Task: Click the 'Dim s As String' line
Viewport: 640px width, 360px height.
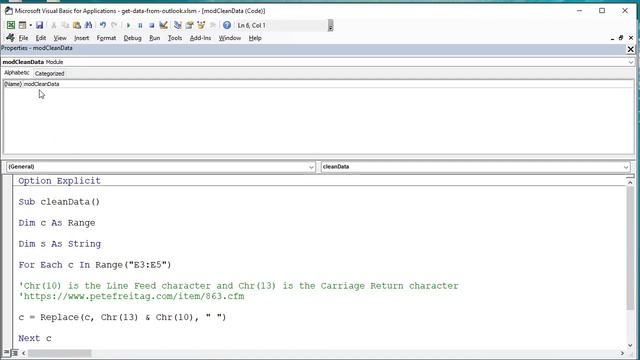Action: [x=60, y=244]
